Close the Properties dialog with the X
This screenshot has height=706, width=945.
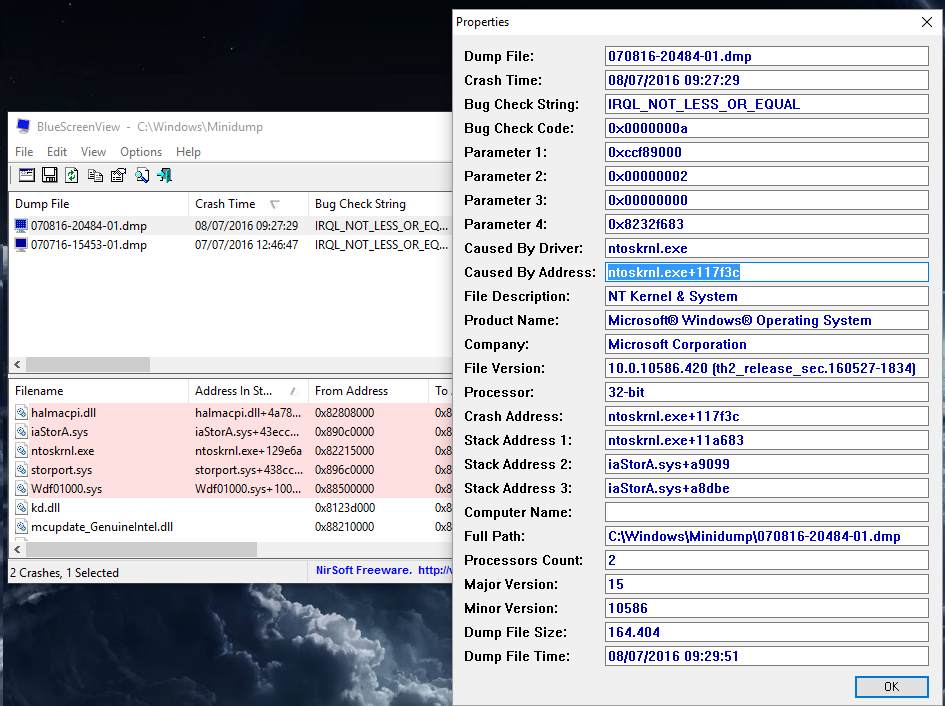927,22
